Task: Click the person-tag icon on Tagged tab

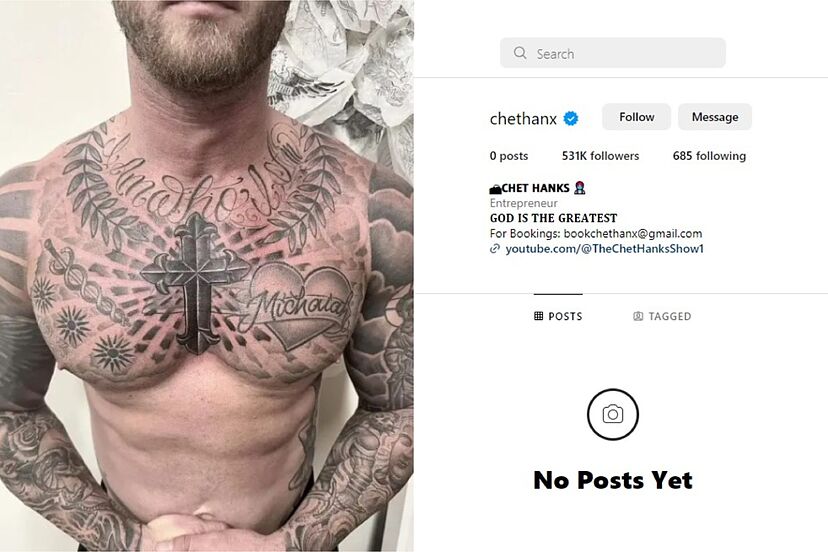Action: tap(638, 316)
